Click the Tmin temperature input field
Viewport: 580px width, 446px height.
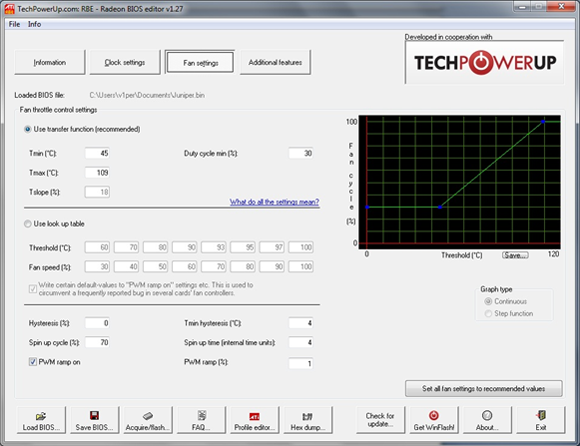tap(97, 153)
